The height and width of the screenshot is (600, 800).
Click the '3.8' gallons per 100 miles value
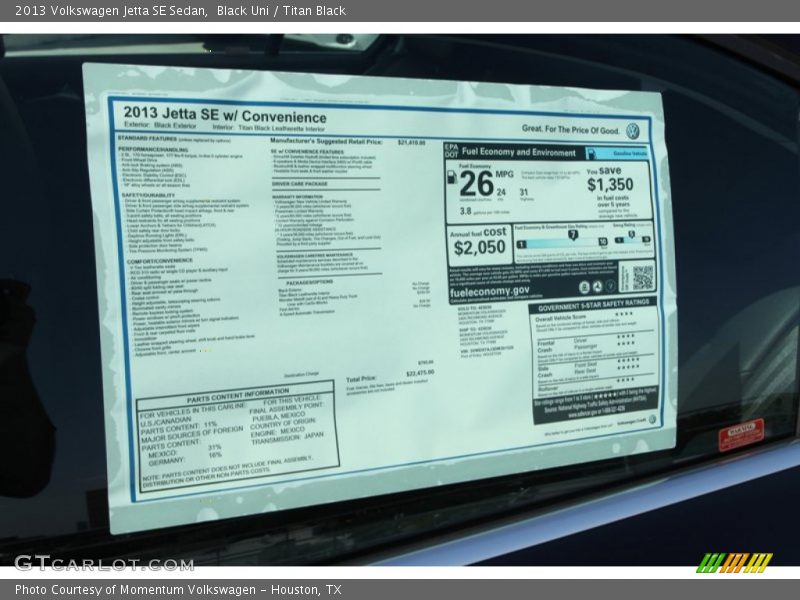click(465, 211)
